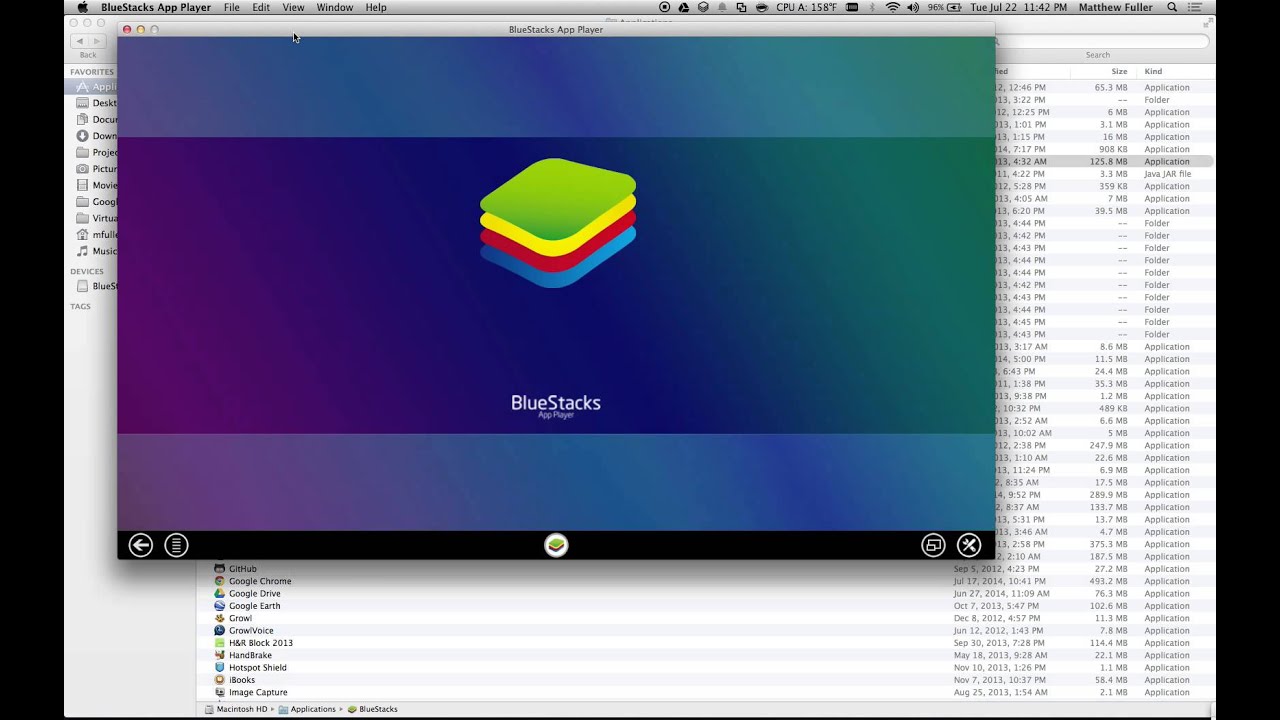Click the Google Chrome app icon in Finder
This screenshot has height=720, width=1280.
pyautogui.click(x=220, y=581)
